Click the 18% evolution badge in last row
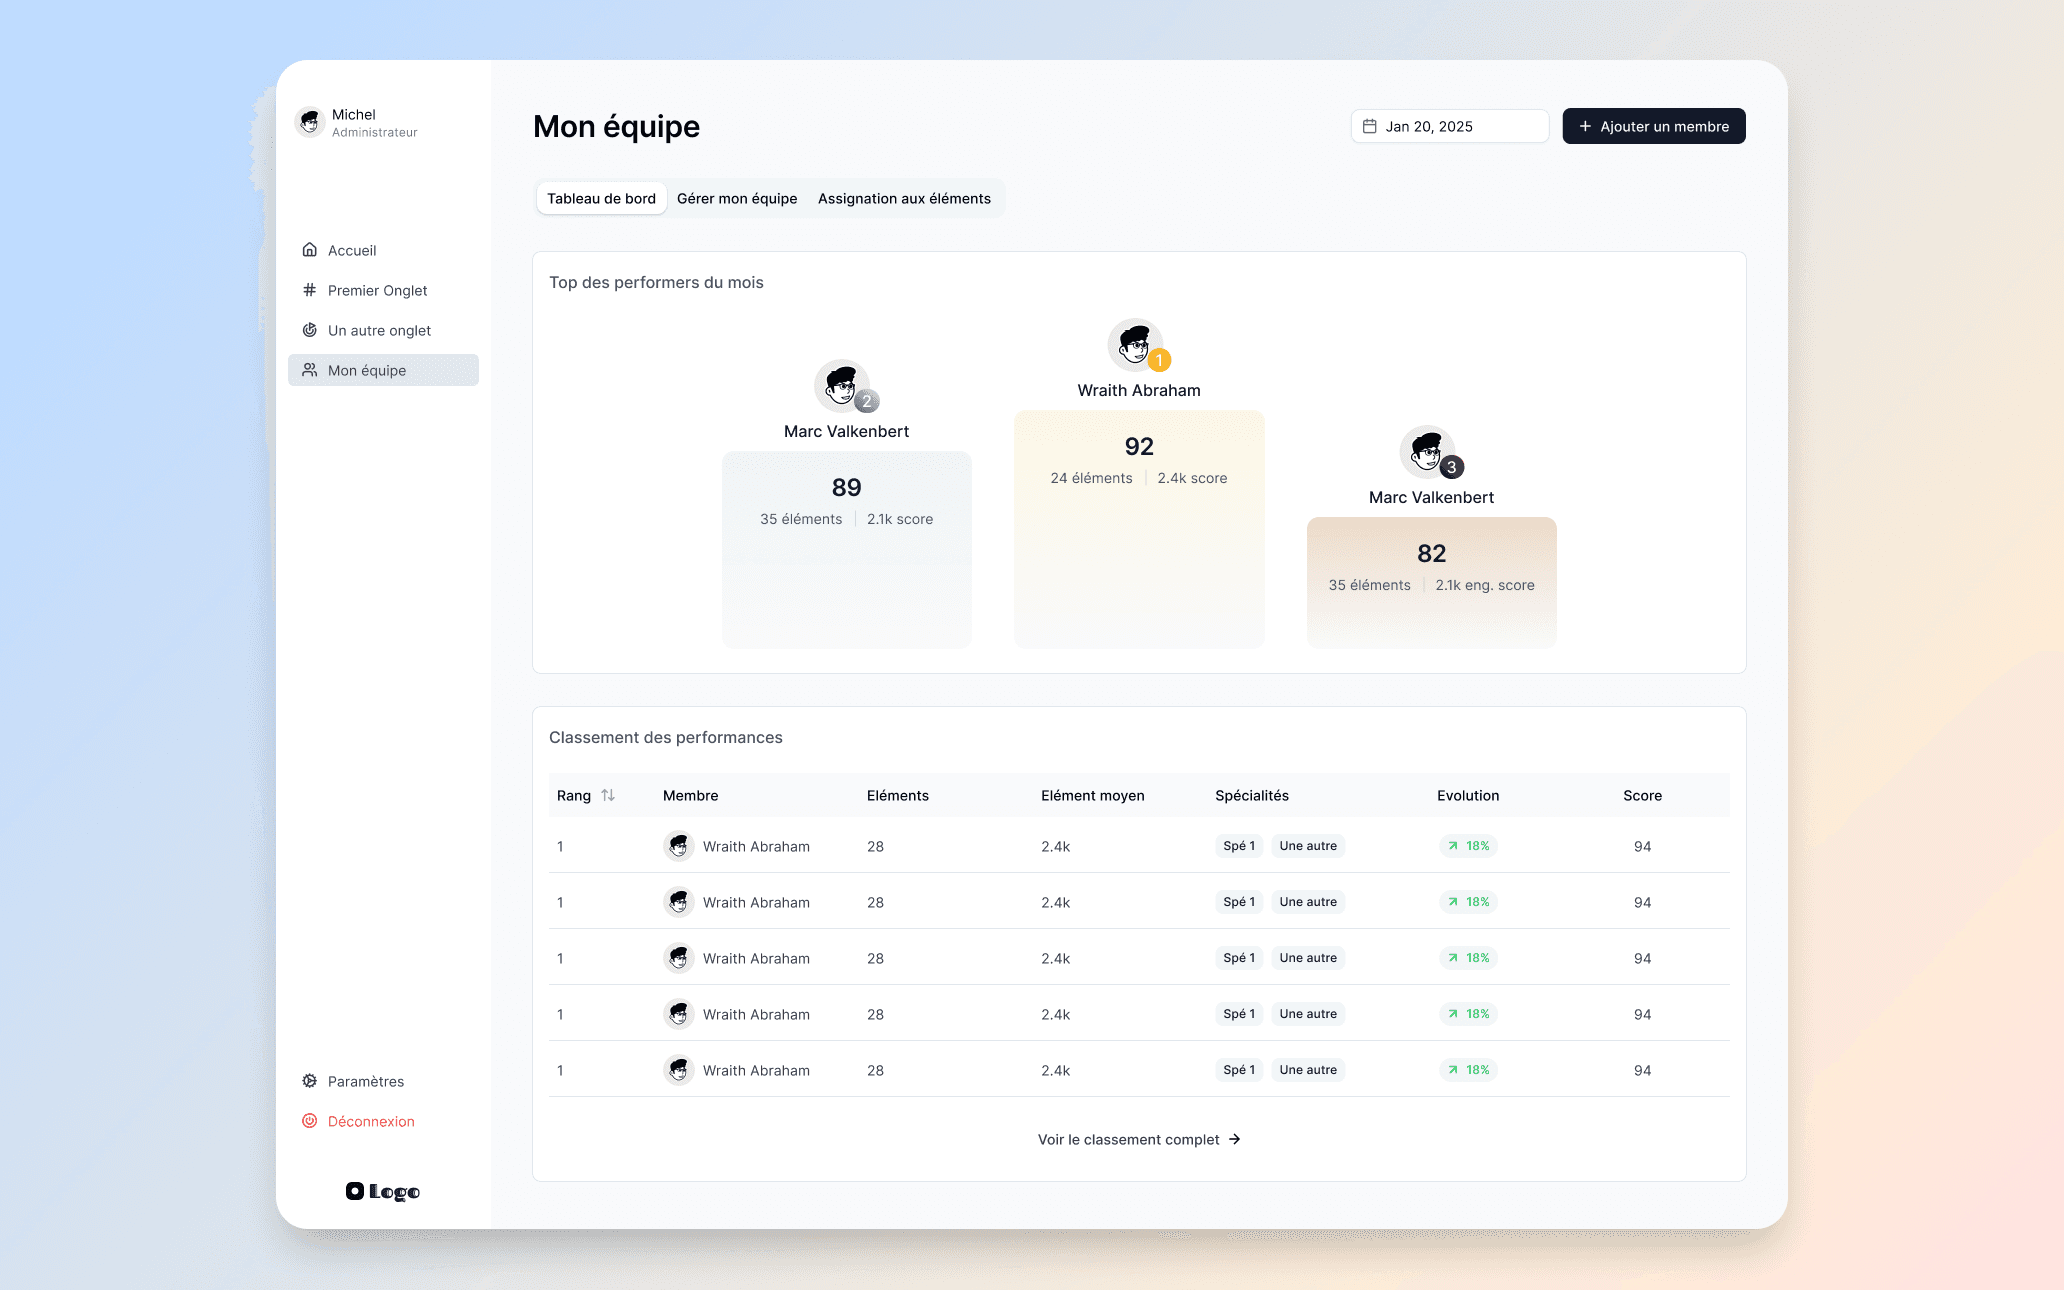This screenshot has height=1290, width=2064. 1468,1070
